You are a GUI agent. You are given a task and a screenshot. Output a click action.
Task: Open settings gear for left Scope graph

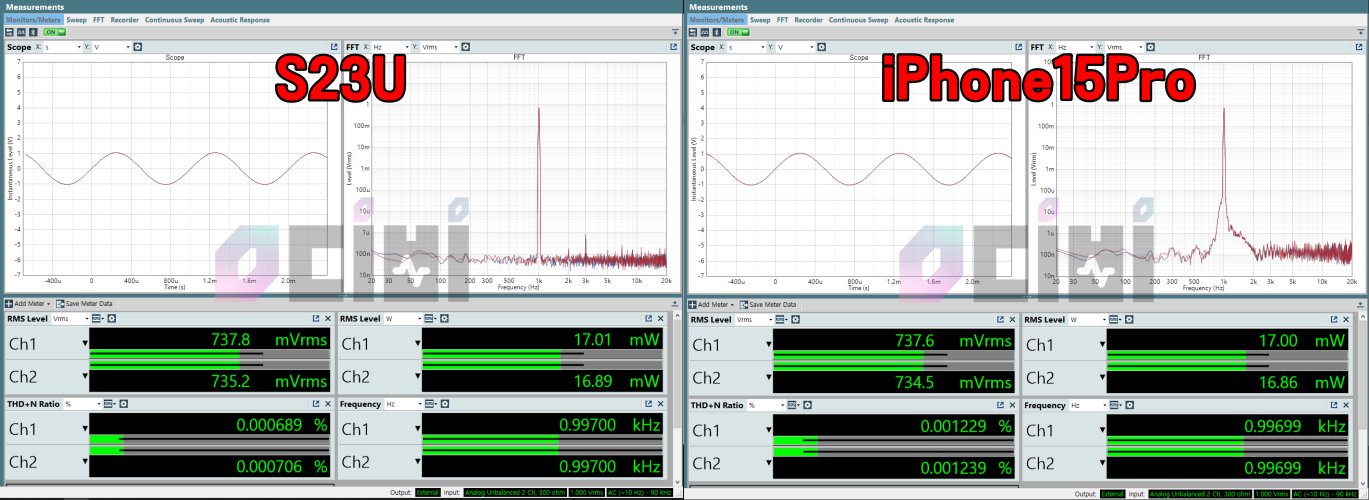pos(138,47)
